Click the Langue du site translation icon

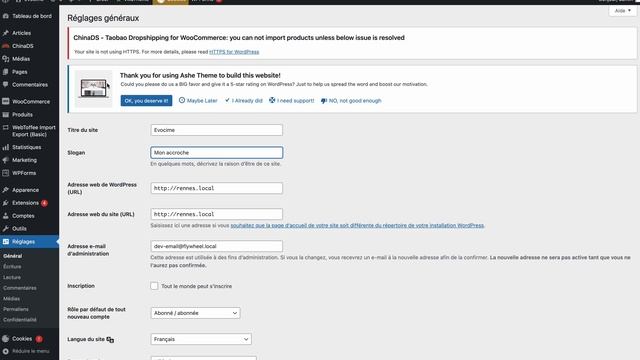[x=110, y=340]
